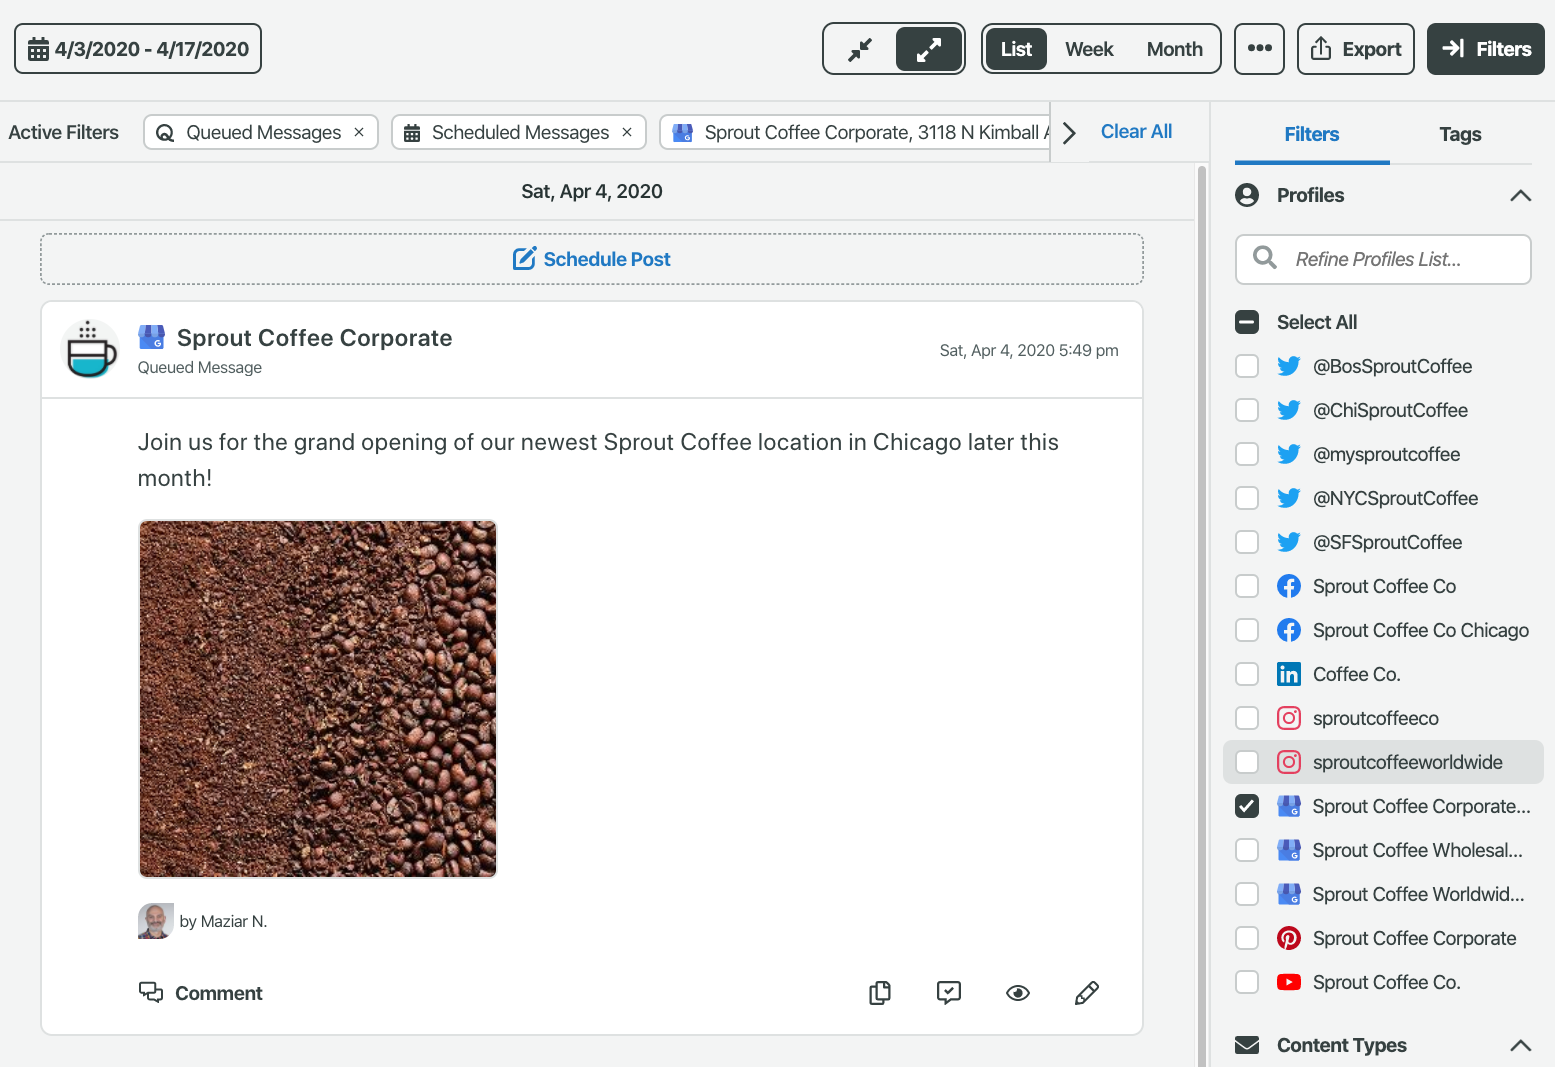Click the expand view arrows icon
The height and width of the screenshot is (1067, 1555).
pos(928,49)
